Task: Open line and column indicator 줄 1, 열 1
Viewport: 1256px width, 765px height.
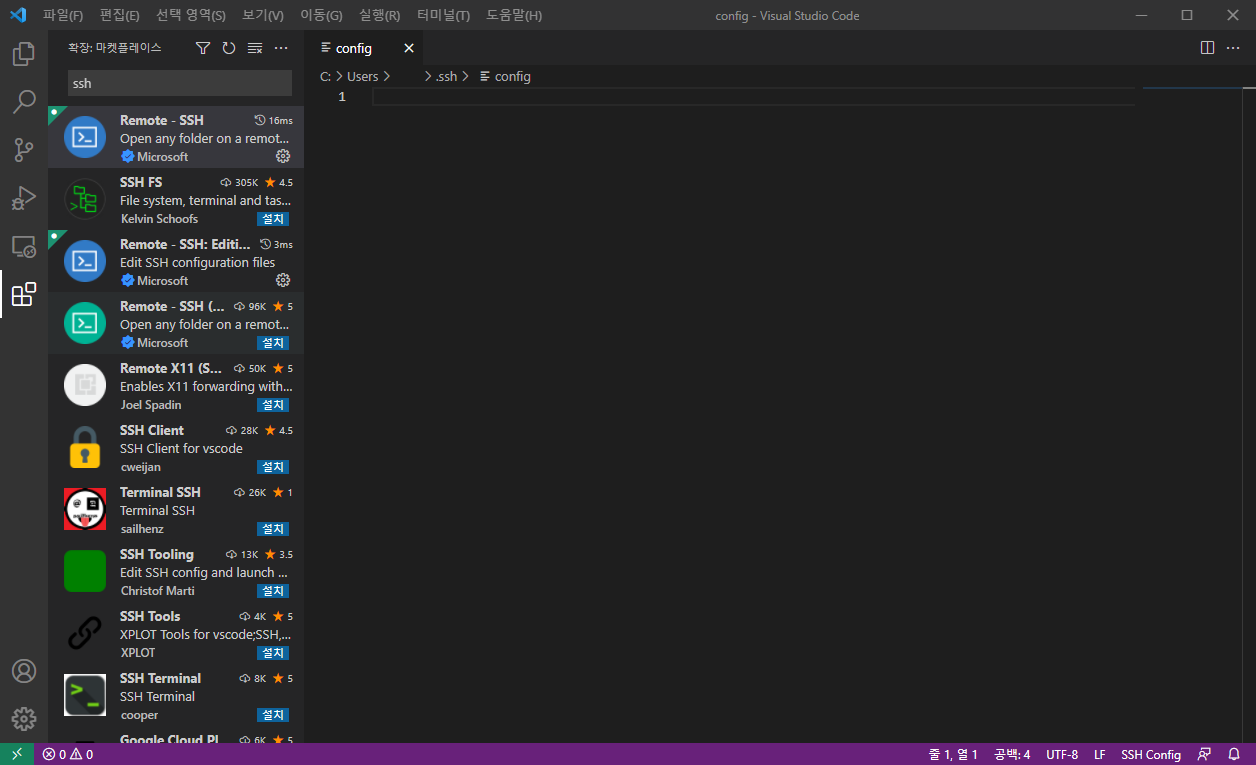Action: (953, 755)
